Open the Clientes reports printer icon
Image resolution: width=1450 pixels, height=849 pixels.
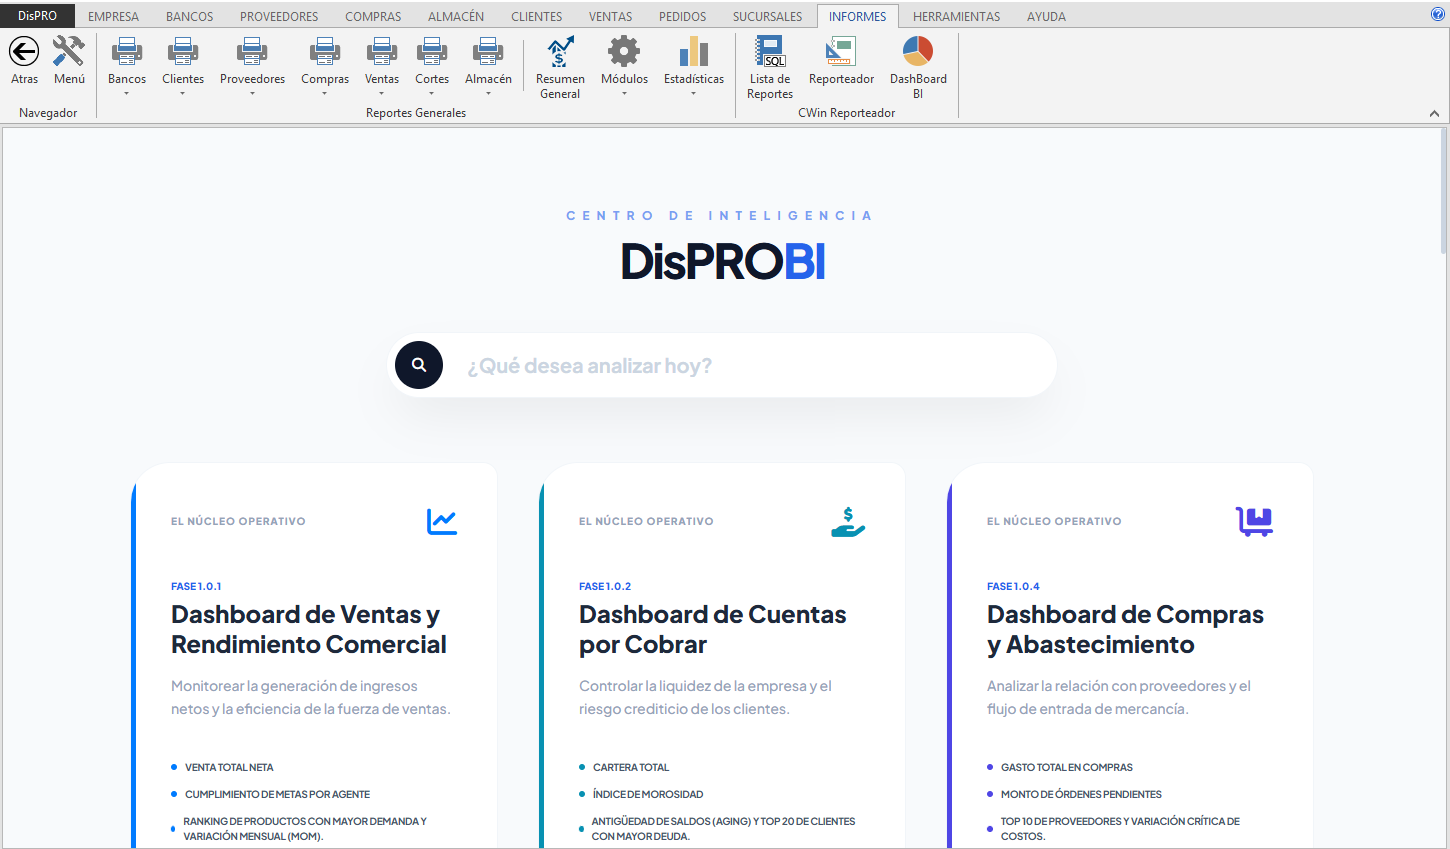[x=183, y=51]
